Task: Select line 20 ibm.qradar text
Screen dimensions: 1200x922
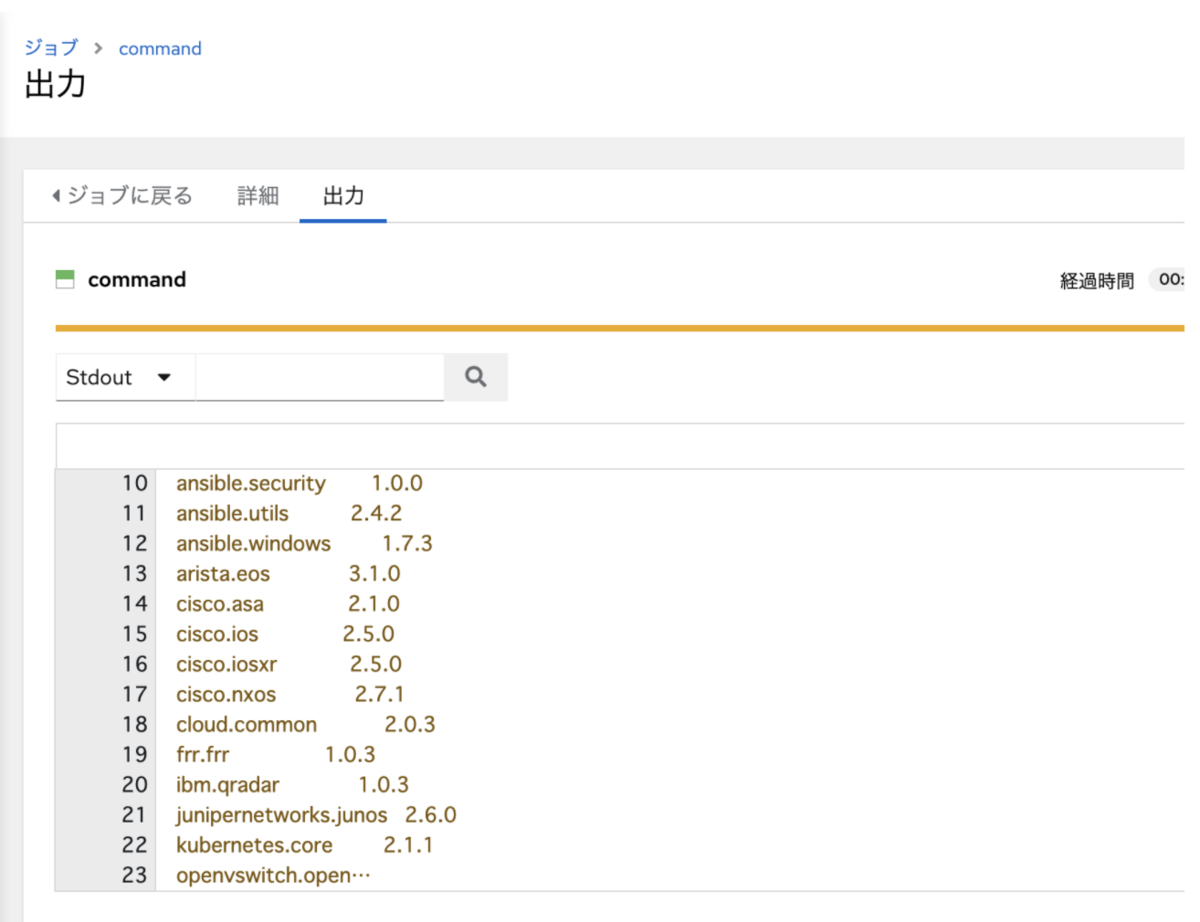Action: point(228,784)
